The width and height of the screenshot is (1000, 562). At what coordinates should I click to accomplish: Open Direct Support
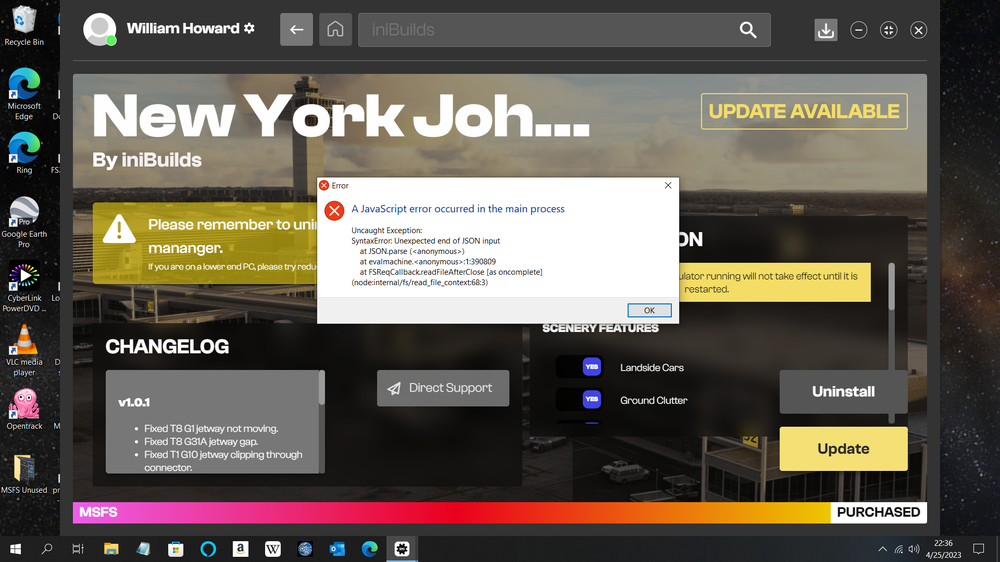coord(442,388)
